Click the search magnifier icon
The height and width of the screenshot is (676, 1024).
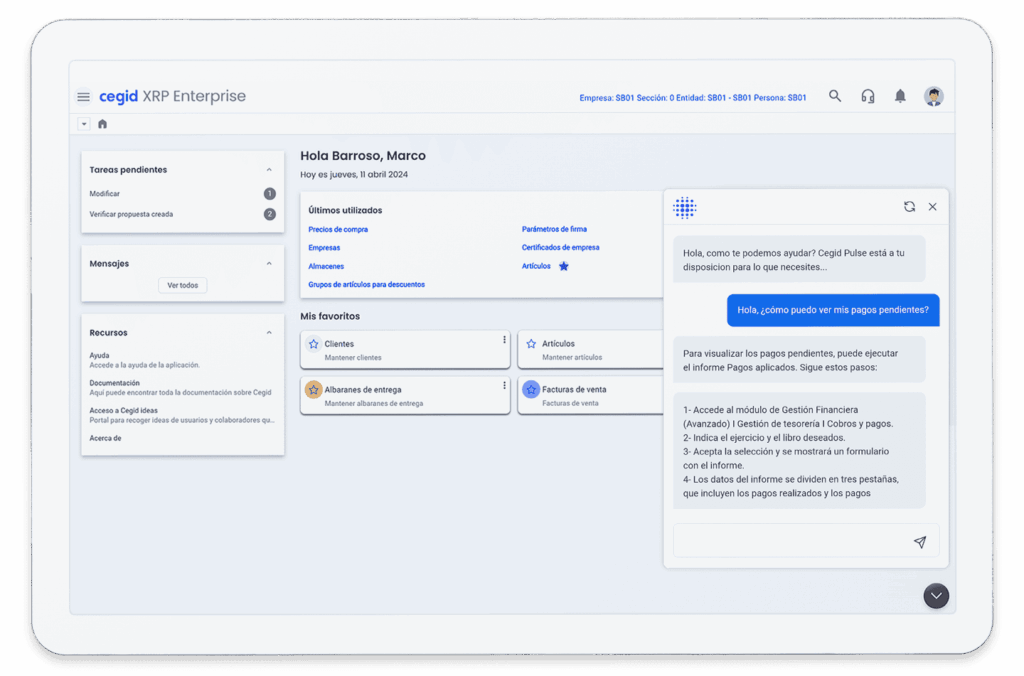pyautogui.click(x=835, y=96)
